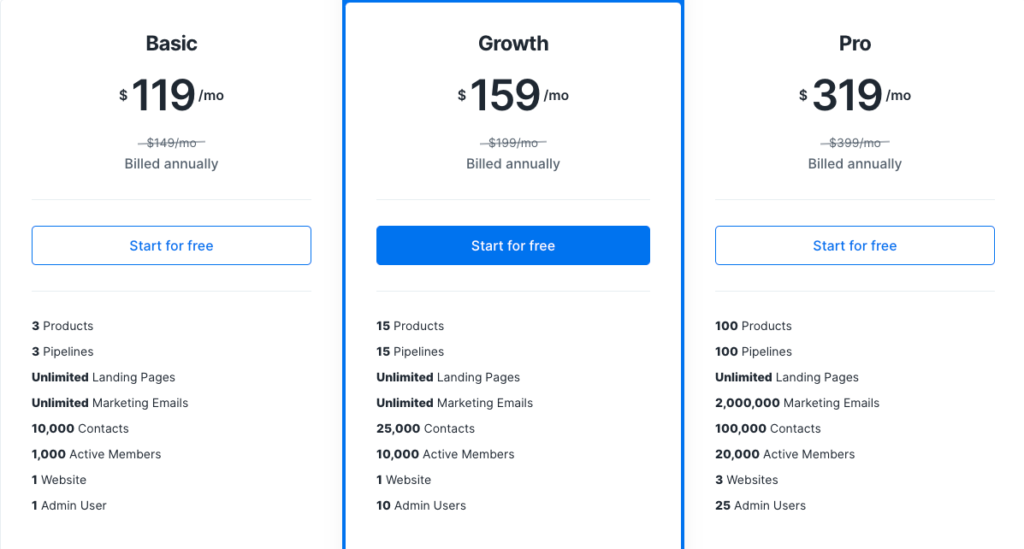Select the Growth plan heading

click(513, 43)
